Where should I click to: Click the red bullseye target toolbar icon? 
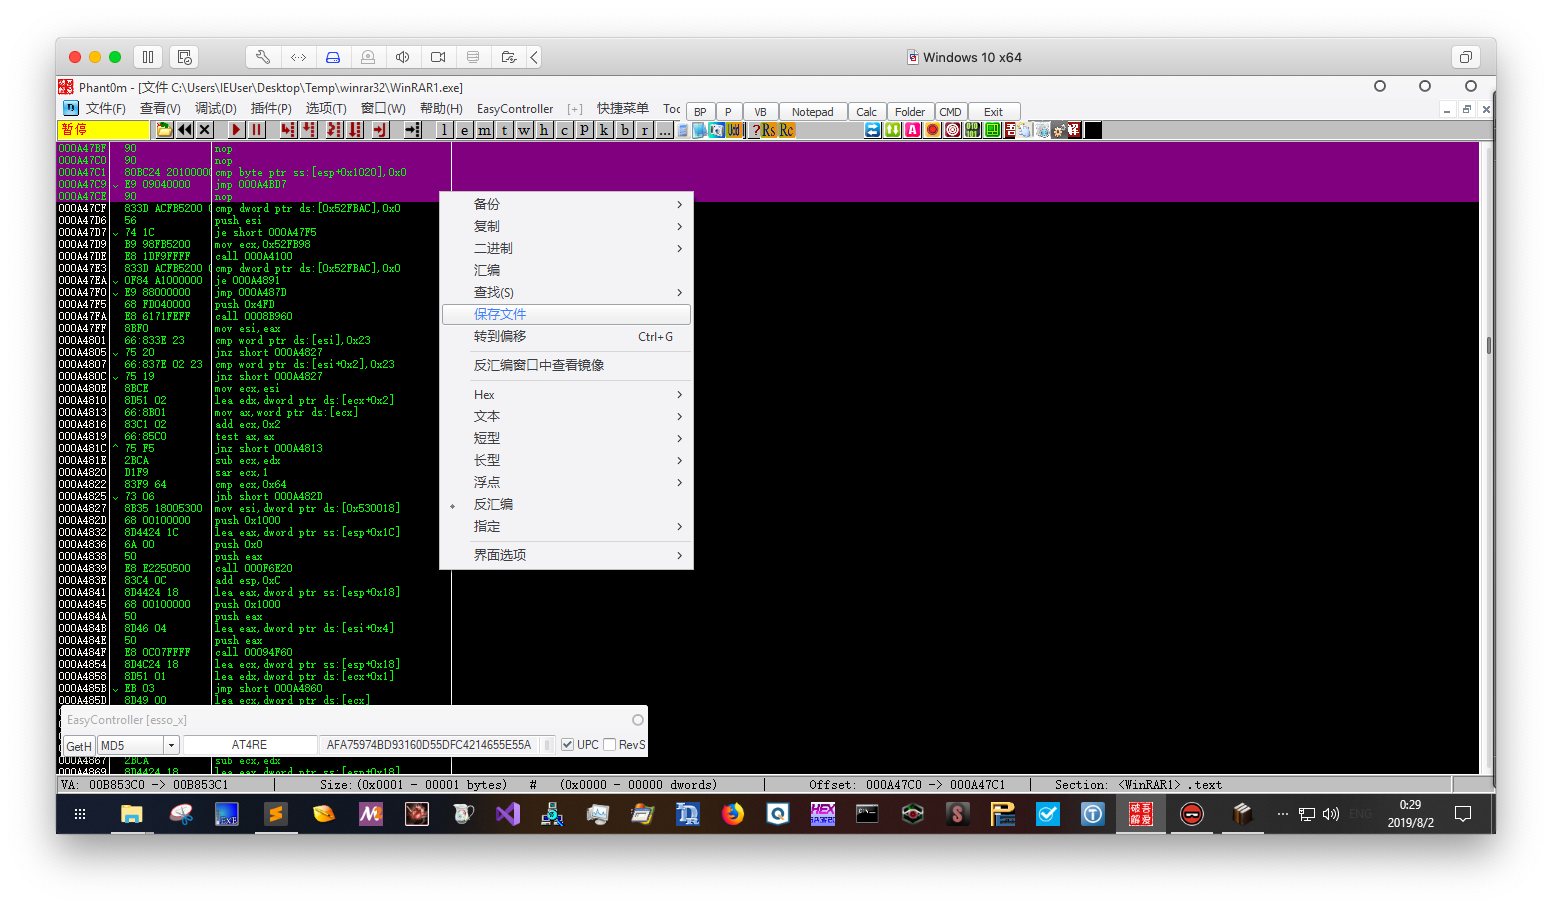tap(951, 130)
